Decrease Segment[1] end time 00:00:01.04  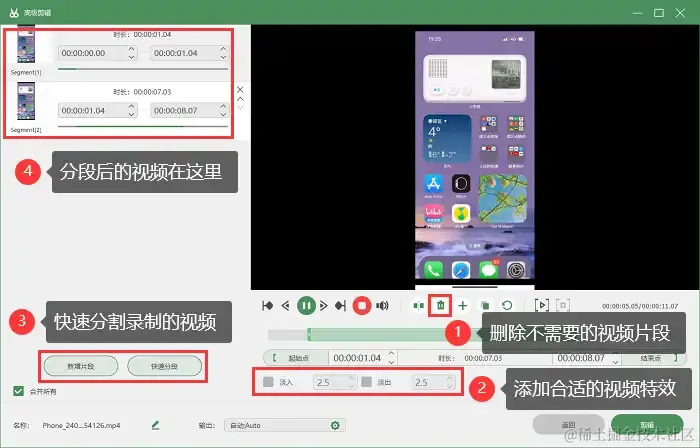223,57
